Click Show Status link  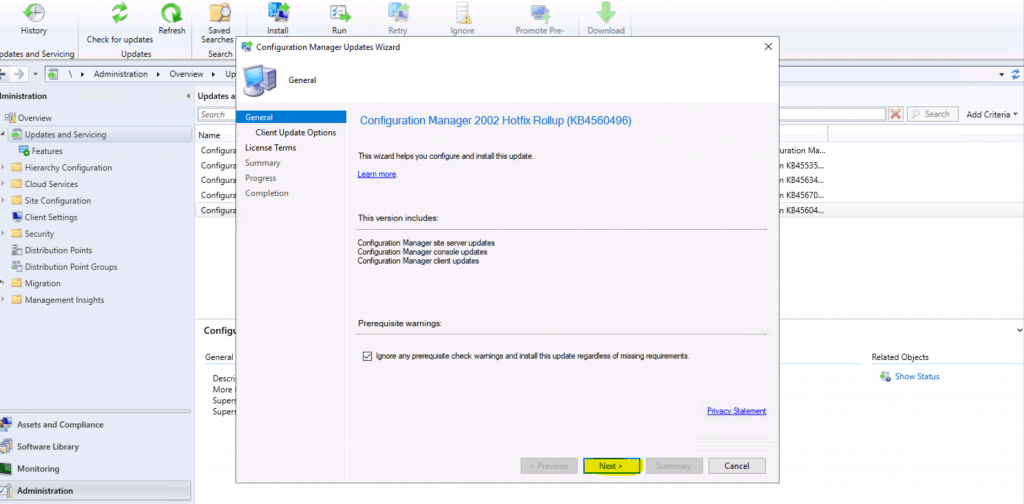click(x=917, y=377)
